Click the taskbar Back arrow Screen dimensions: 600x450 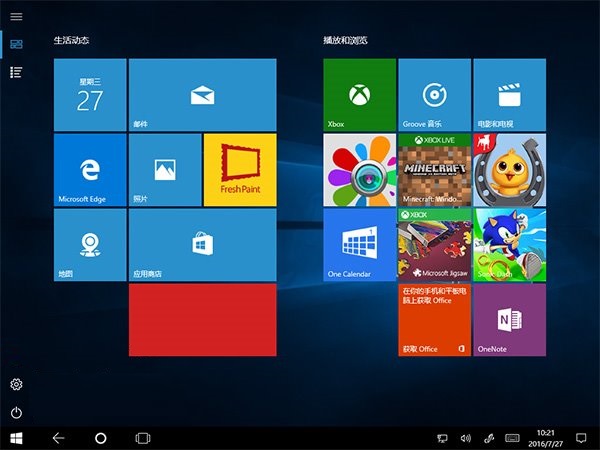58,438
